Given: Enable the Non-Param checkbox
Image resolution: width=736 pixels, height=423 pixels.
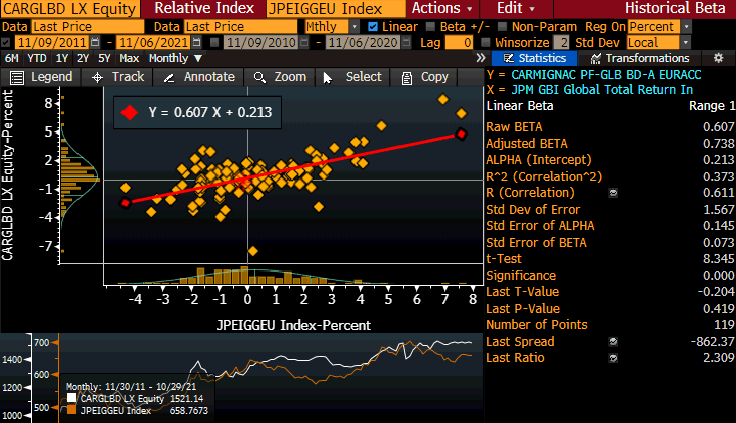Looking at the screenshot, I should tap(502, 27).
